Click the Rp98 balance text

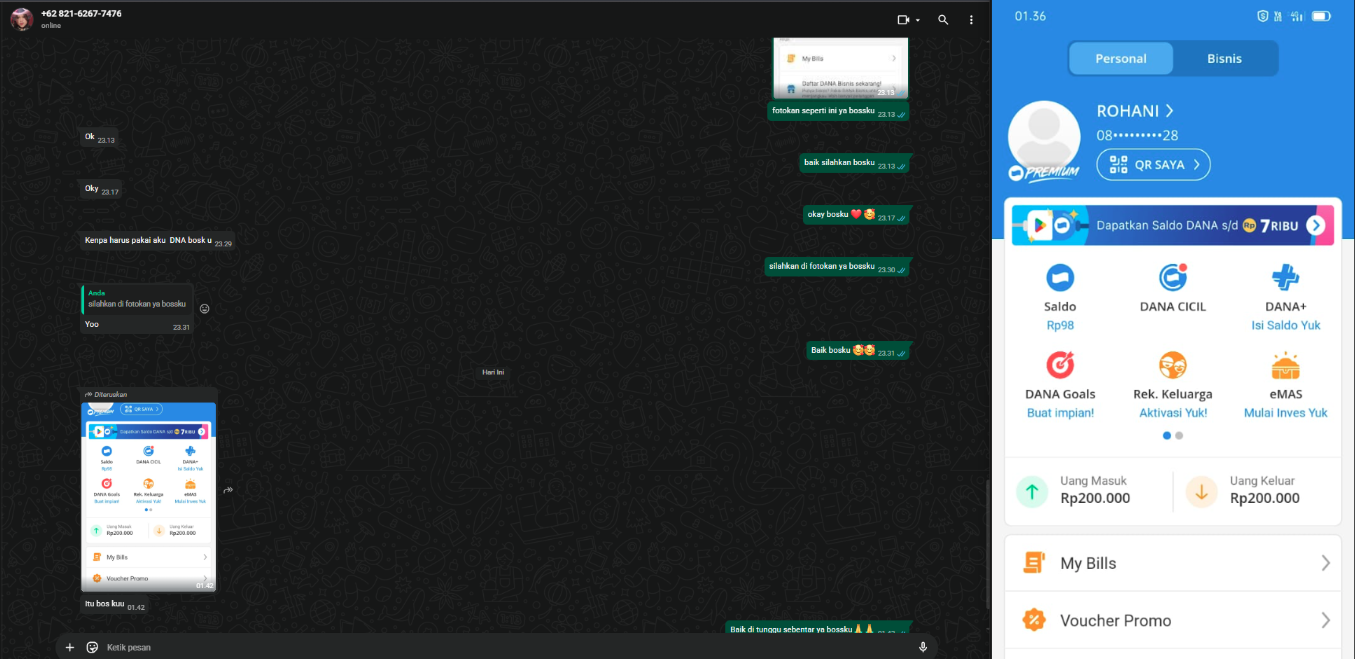[x=1060, y=325]
